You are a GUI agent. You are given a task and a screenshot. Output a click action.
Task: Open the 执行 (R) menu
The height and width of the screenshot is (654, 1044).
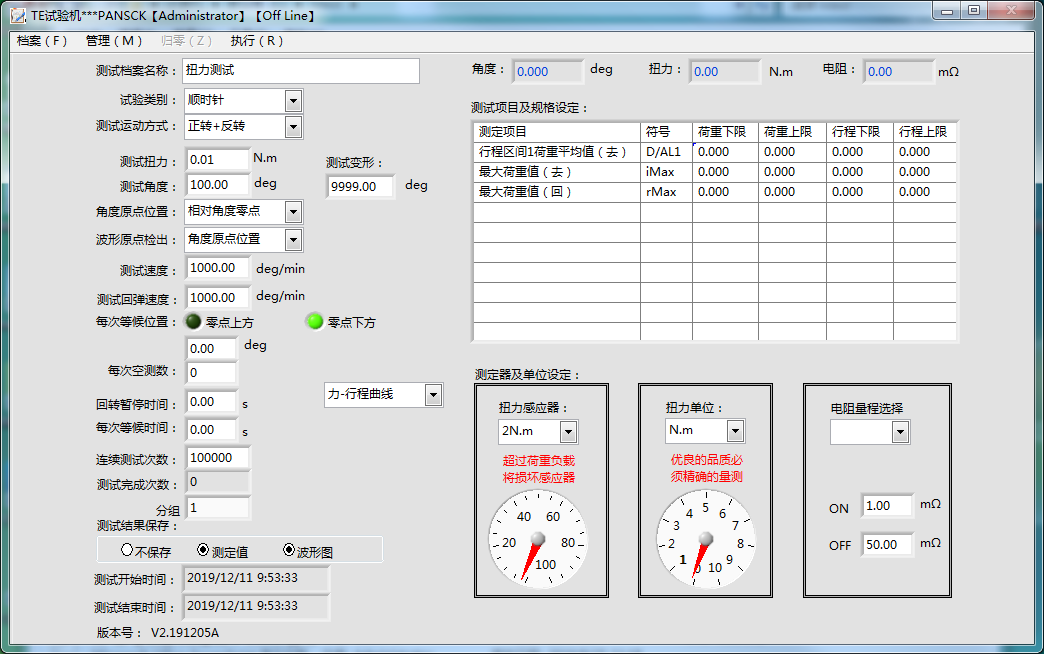tap(257, 41)
